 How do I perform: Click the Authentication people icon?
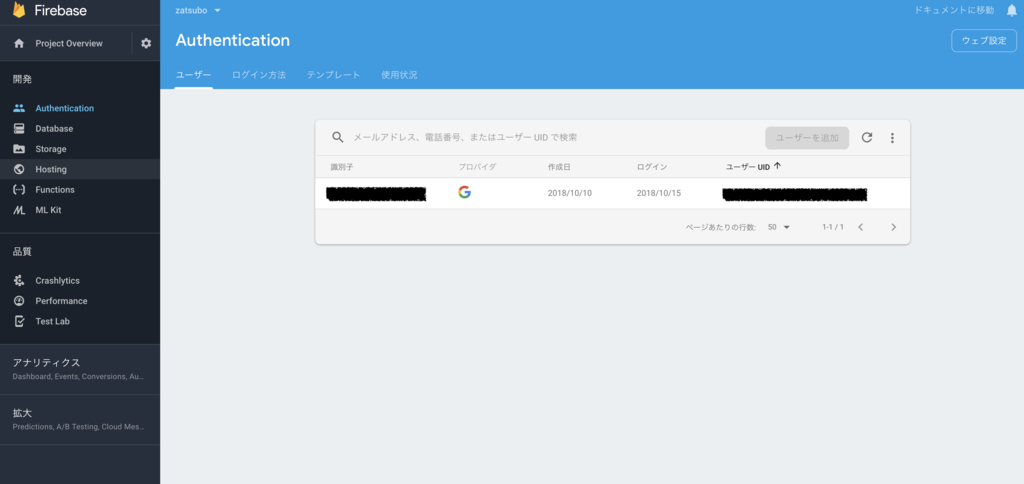pos(19,108)
